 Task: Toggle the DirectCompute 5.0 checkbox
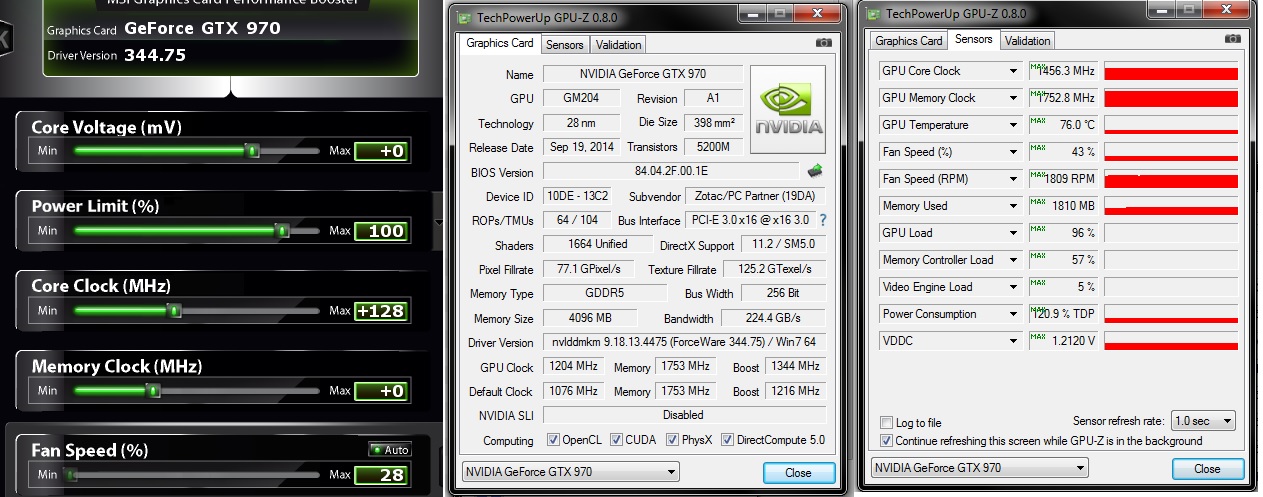727,440
